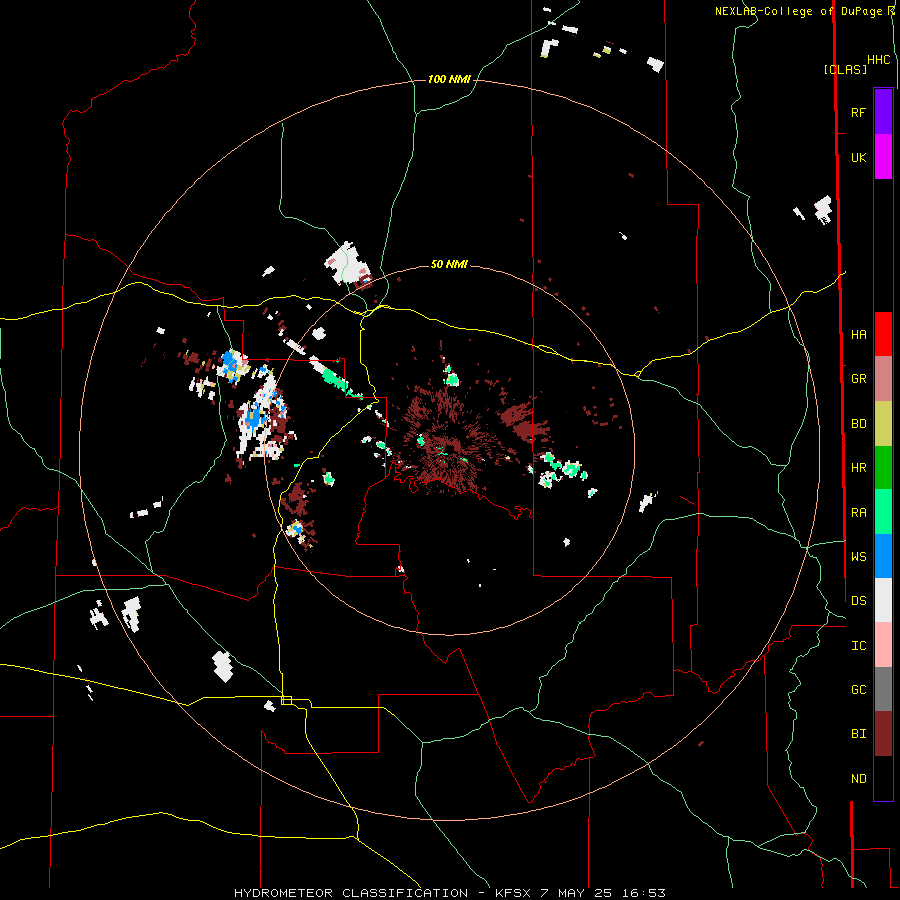Click the gray GC legend swatch

tap(883, 689)
